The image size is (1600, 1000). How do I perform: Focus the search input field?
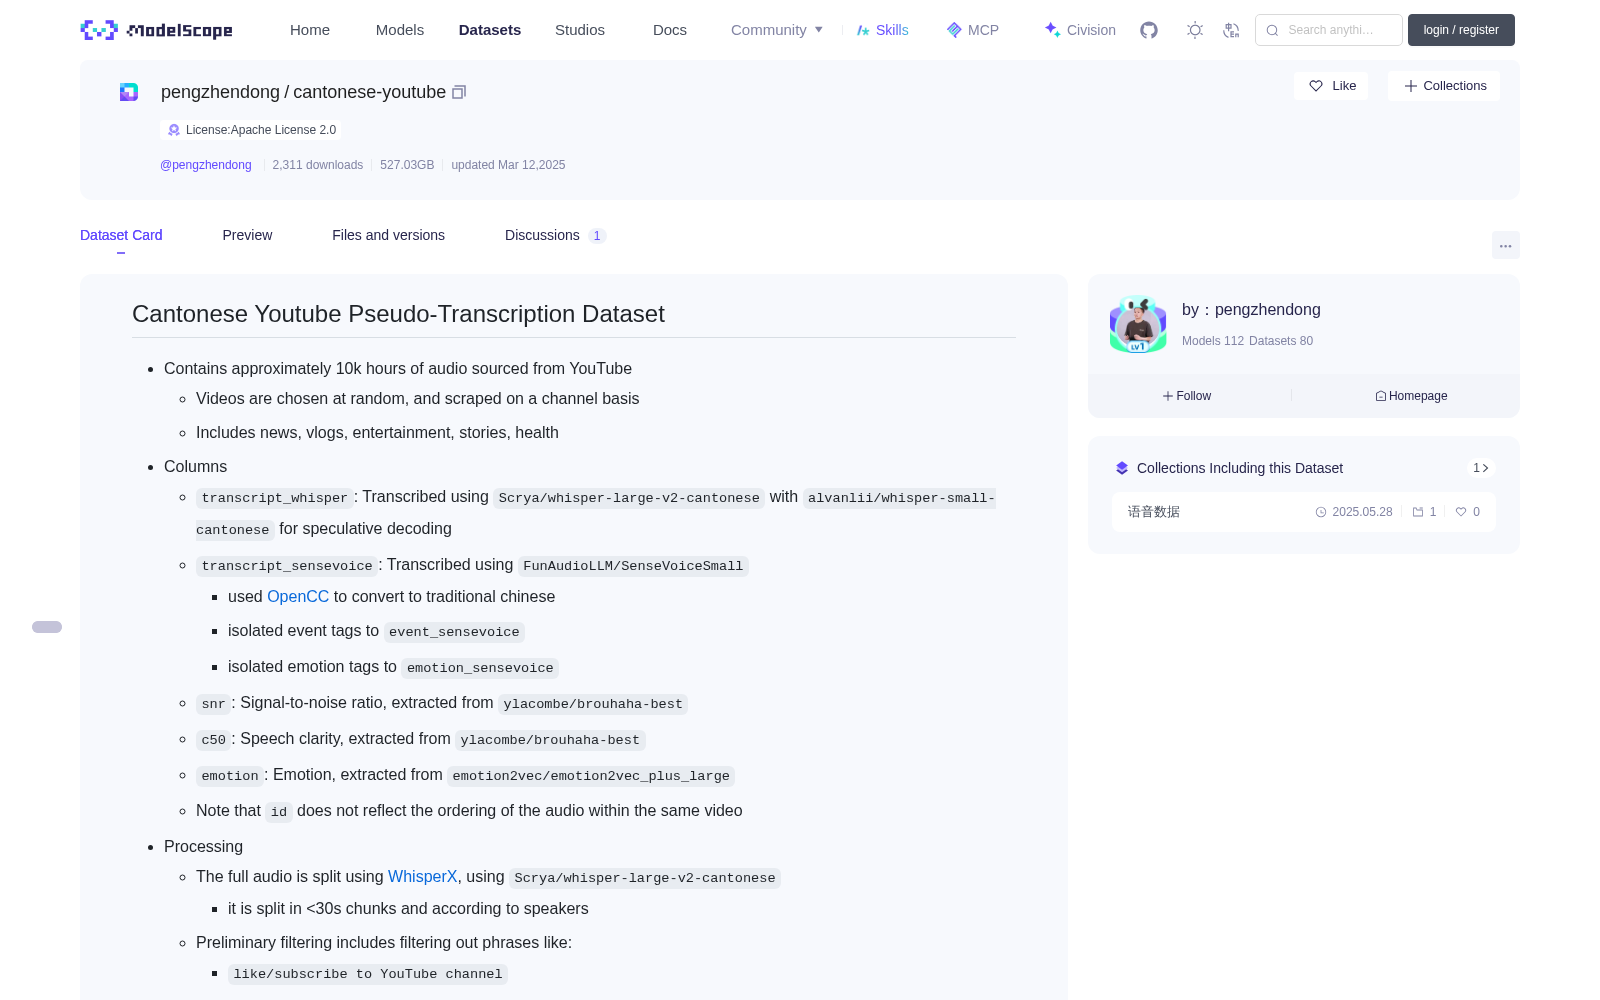pos(1329,30)
